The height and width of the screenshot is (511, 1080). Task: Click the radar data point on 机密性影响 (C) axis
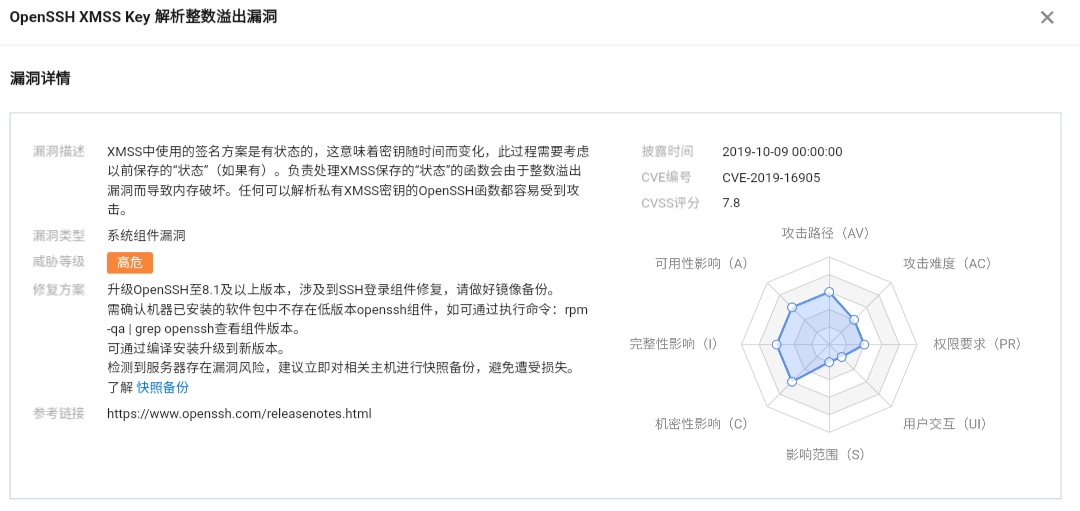coord(792,381)
